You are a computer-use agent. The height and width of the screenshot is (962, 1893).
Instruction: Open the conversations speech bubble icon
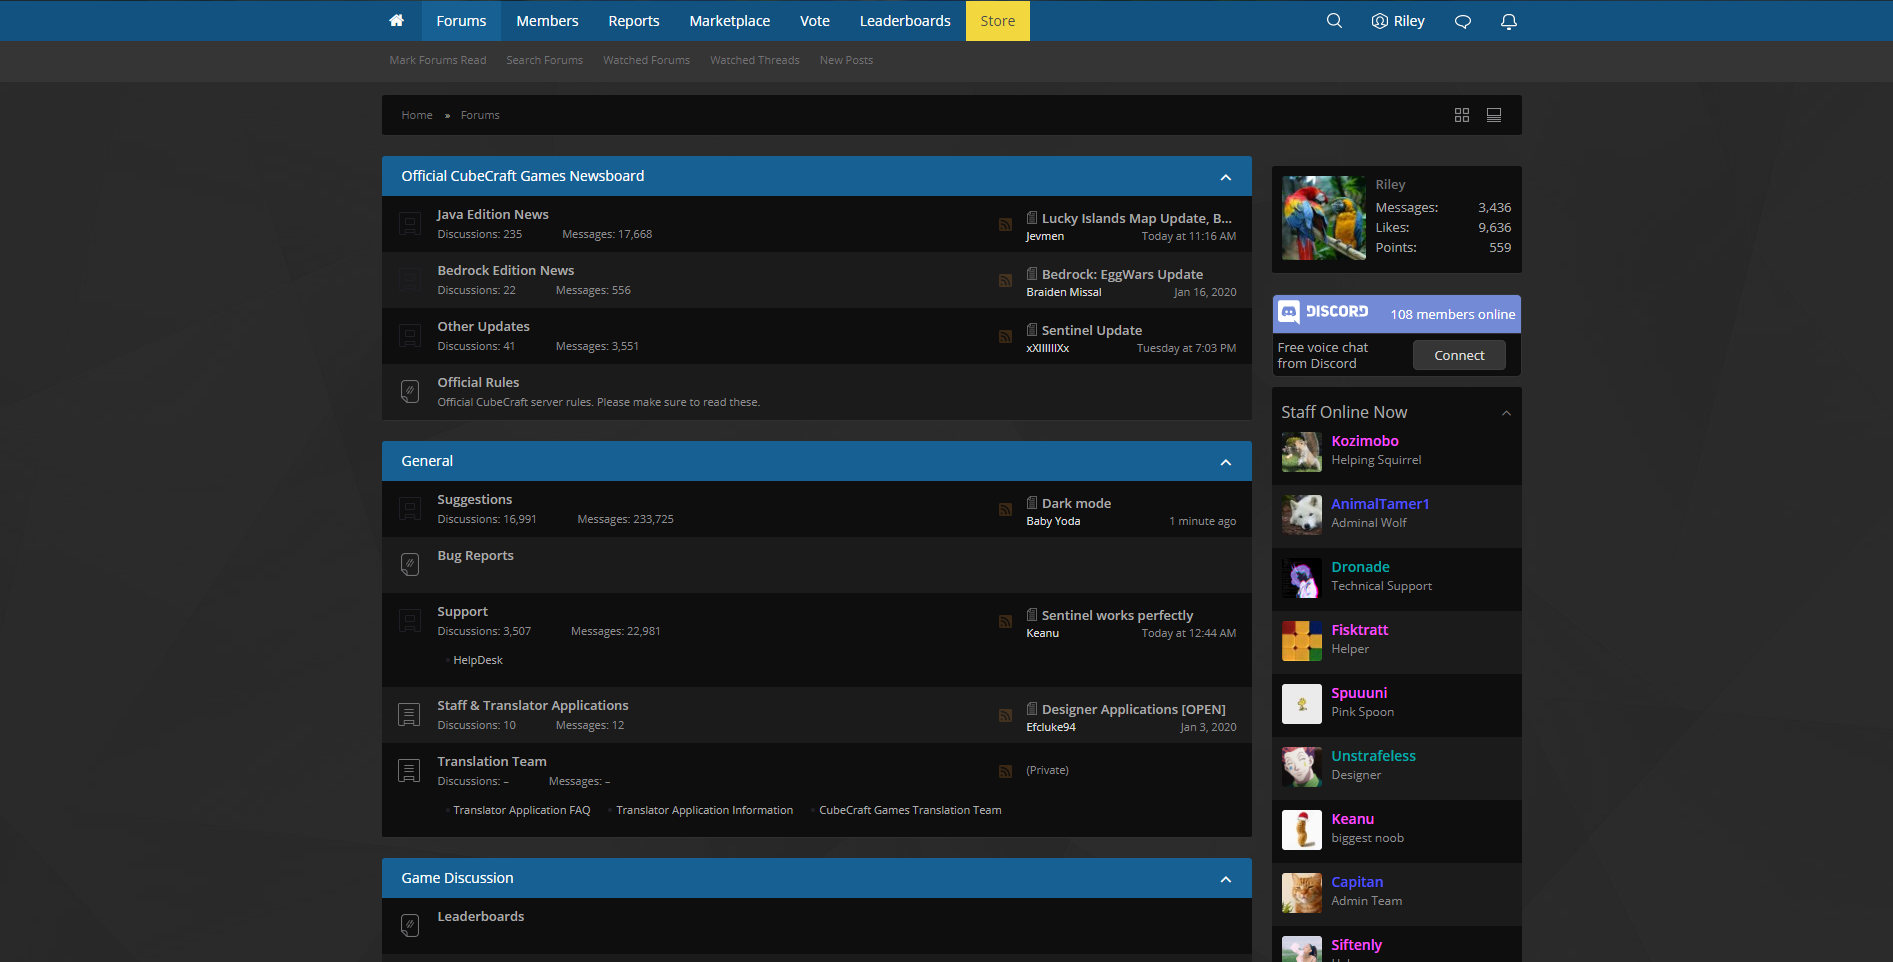(1463, 21)
